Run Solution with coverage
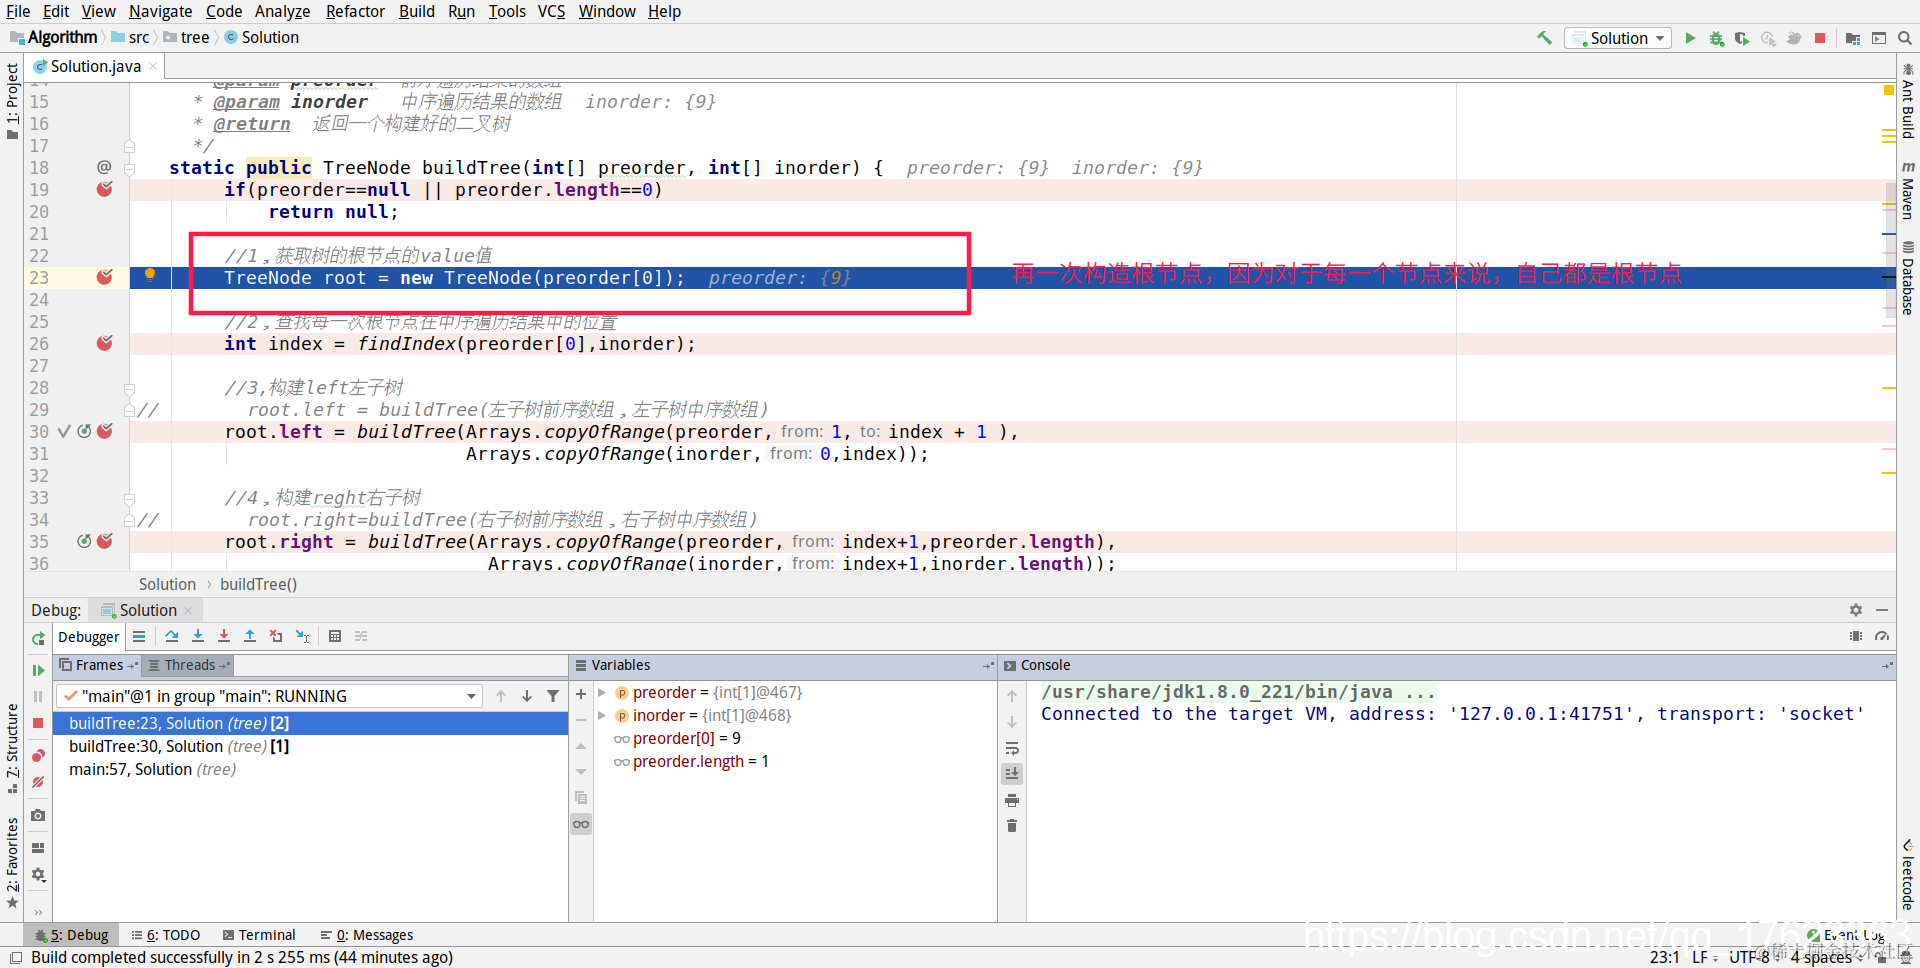Viewport: 1920px width, 968px height. pyautogui.click(x=1742, y=38)
